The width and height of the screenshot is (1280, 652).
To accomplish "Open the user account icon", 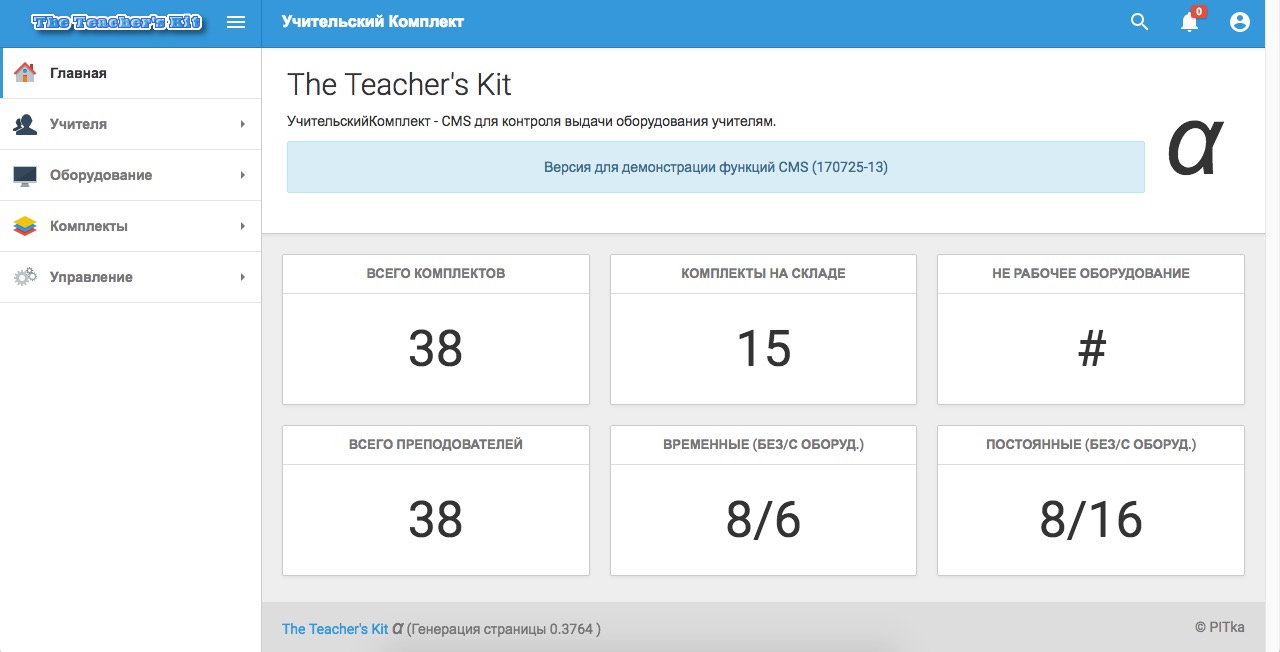I will click(1240, 22).
